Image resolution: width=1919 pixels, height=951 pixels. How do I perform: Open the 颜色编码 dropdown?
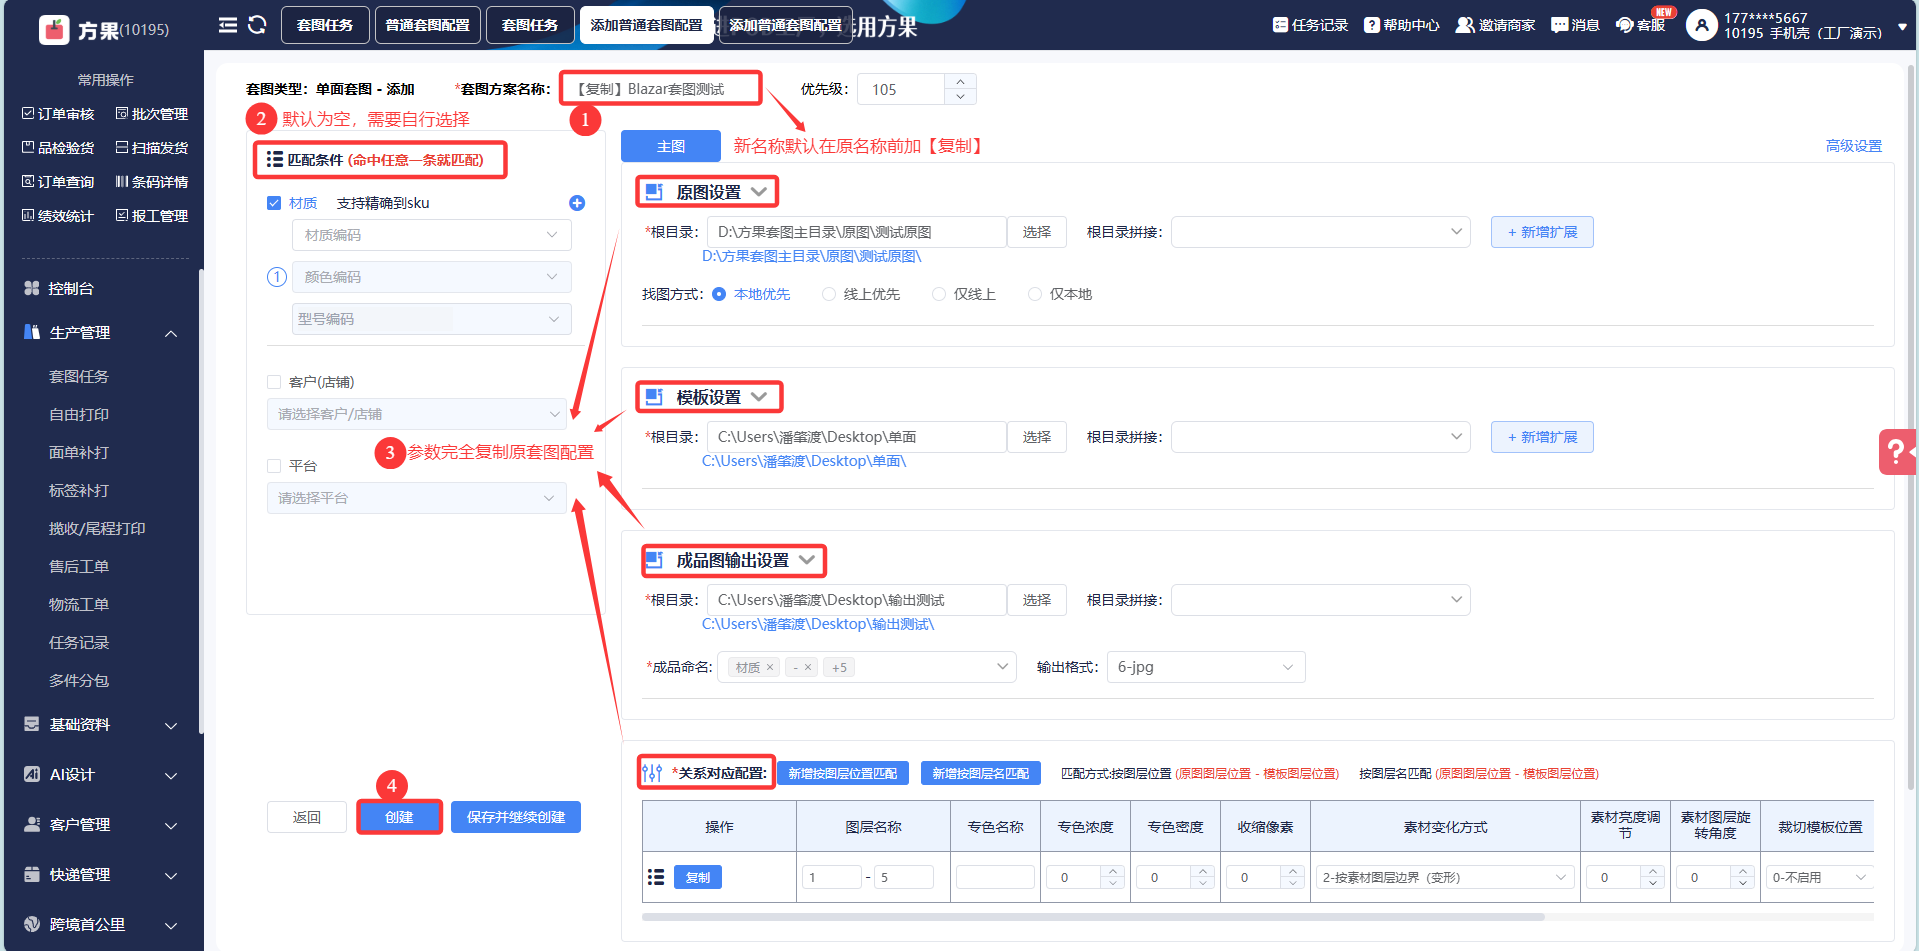click(x=432, y=277)
